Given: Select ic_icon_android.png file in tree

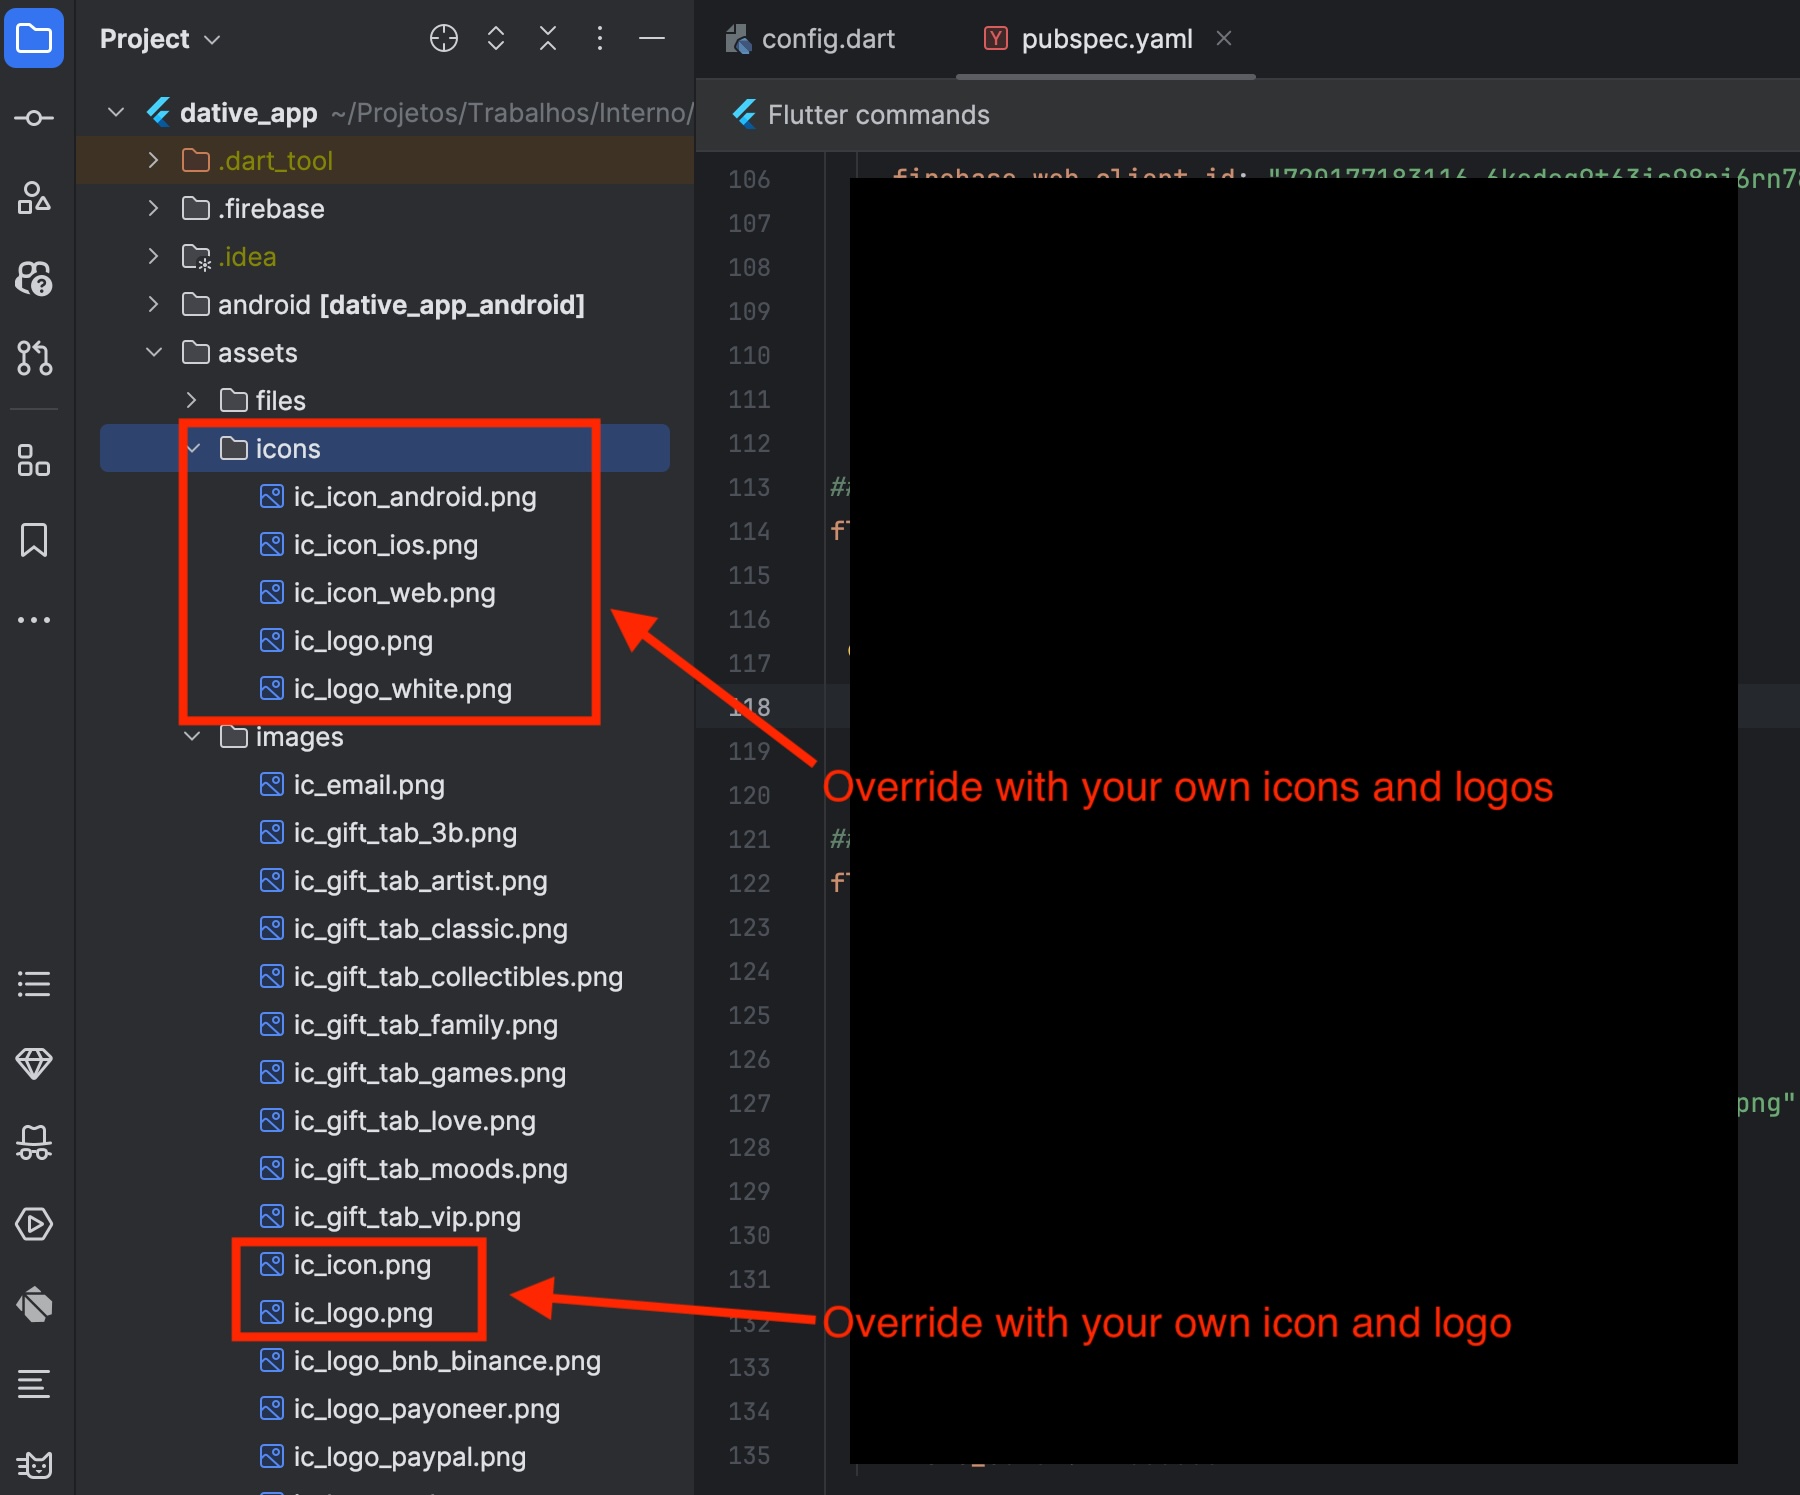Looking at the screenshot, I should coord(414,497).
